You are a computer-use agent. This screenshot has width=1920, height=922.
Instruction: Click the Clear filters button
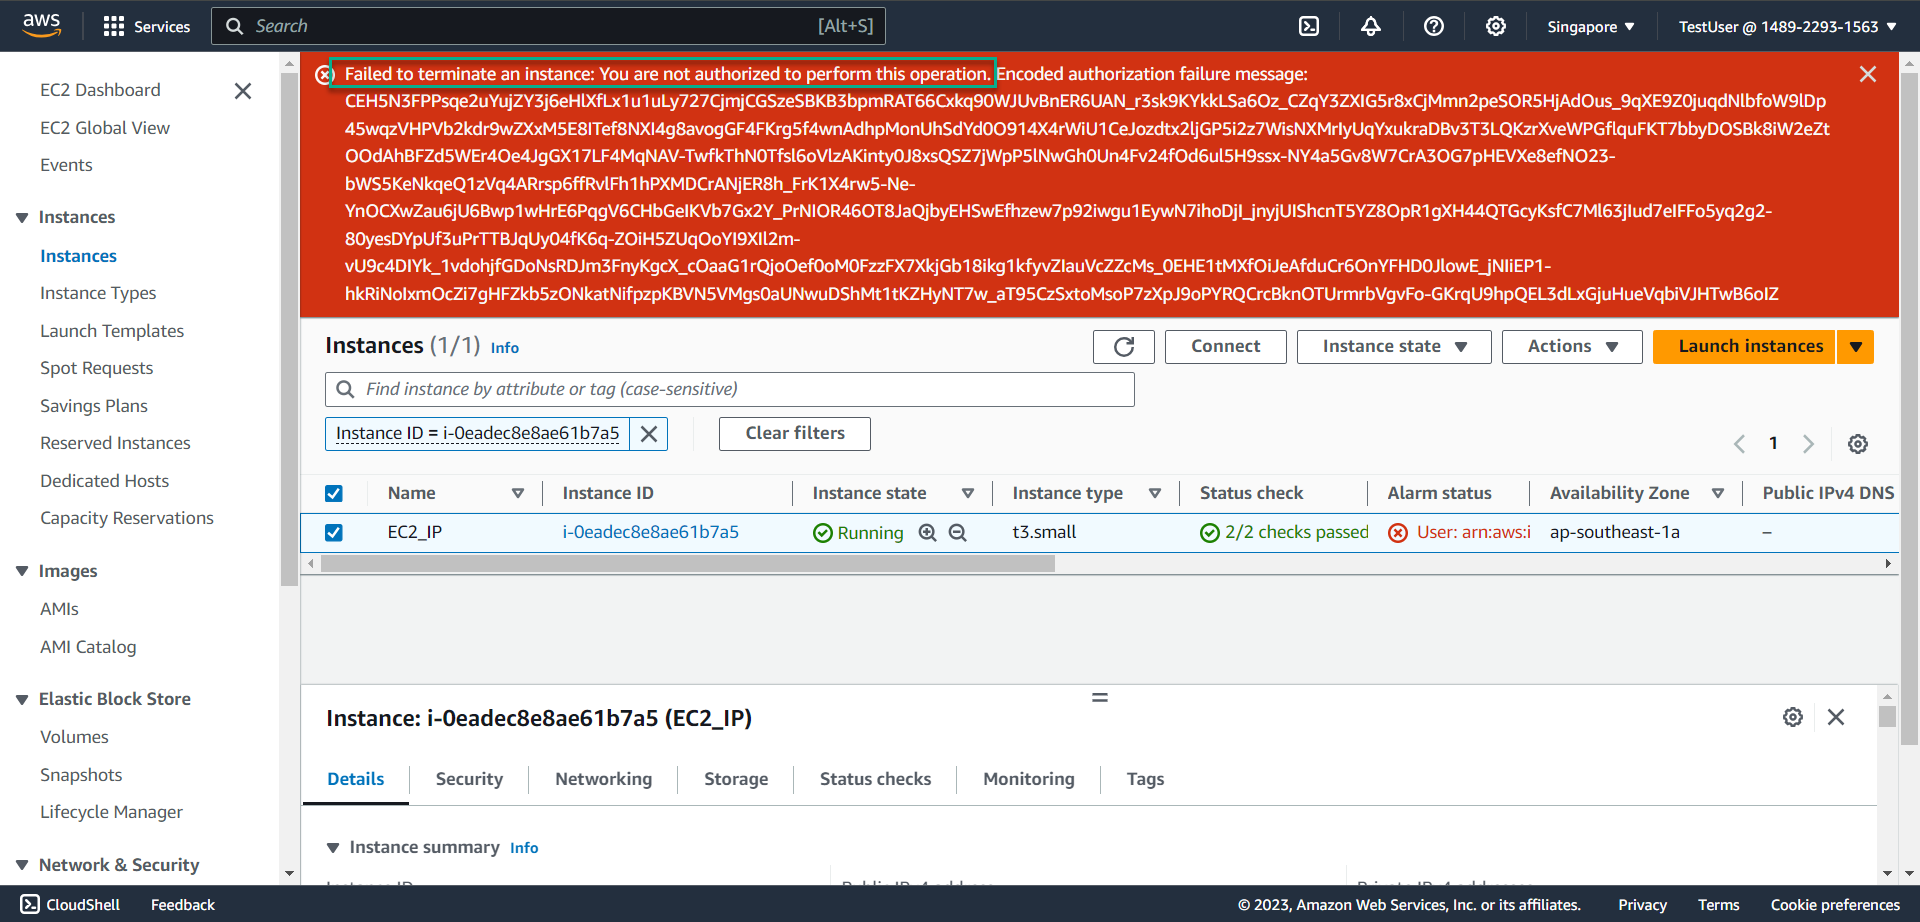(795, 434)
